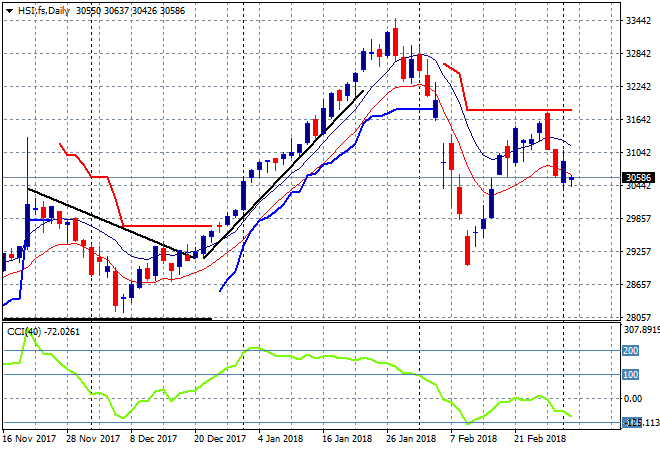Click the 8 Dec 2017 date label
Screen dimensions: 660x450
coord(153,439)
